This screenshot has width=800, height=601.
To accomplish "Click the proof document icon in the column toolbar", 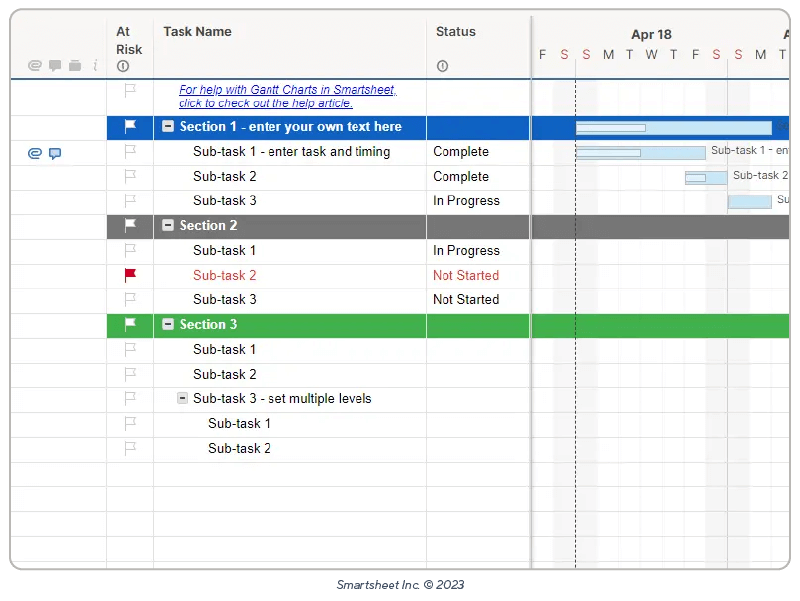I will point(76,65).
